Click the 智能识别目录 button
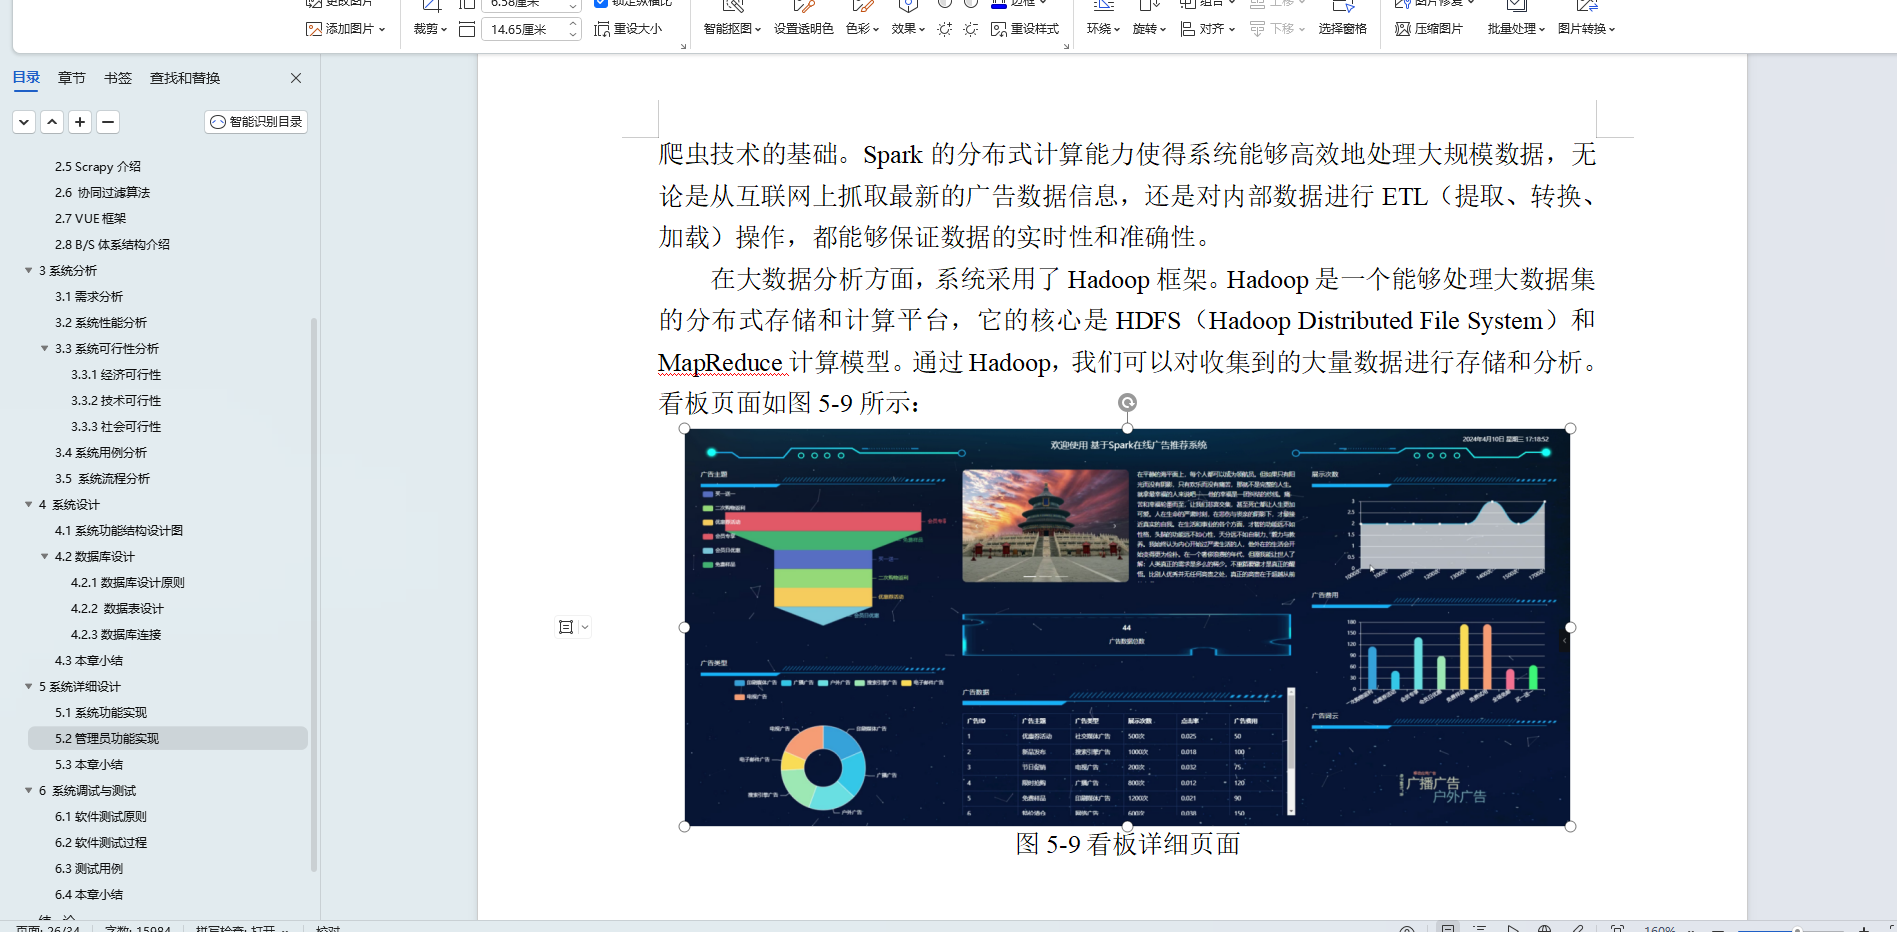The width and height of the screenshot is (1897, 932). [255, 121]
